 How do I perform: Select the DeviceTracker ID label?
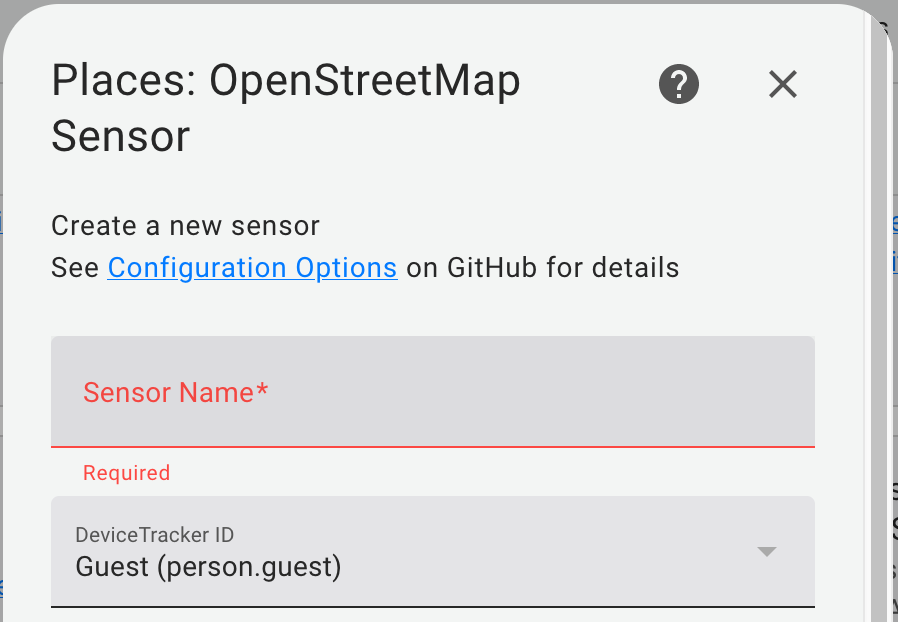tap(154, 535)
